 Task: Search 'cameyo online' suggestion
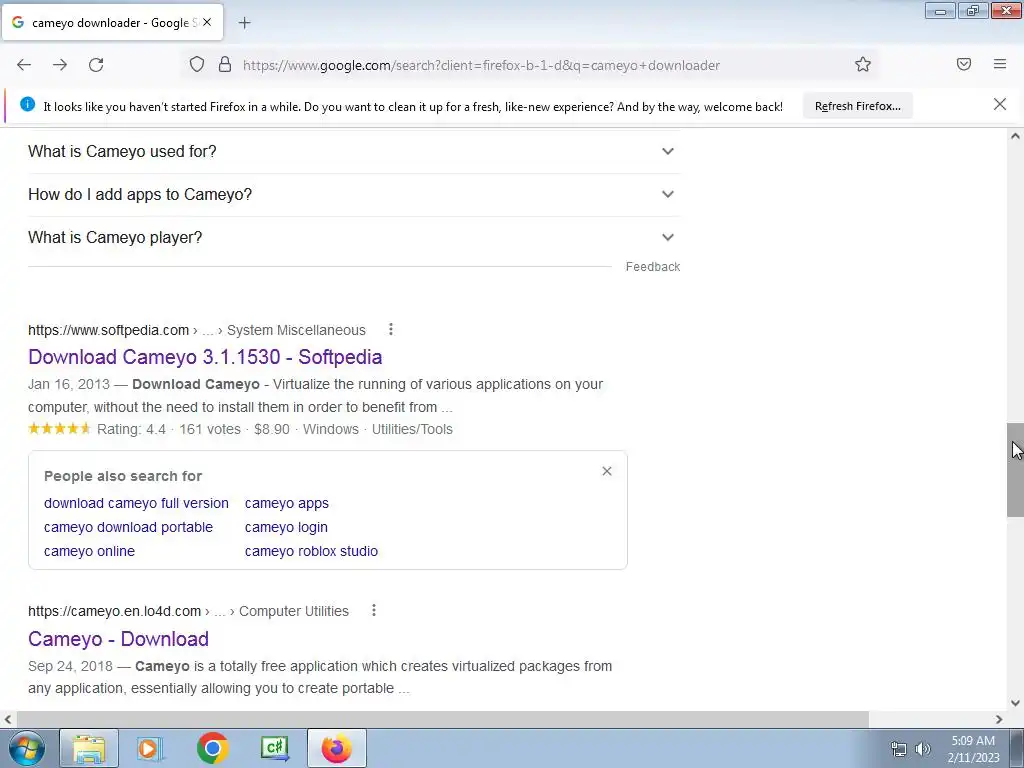pyautogui.click(x=89, y=551)
